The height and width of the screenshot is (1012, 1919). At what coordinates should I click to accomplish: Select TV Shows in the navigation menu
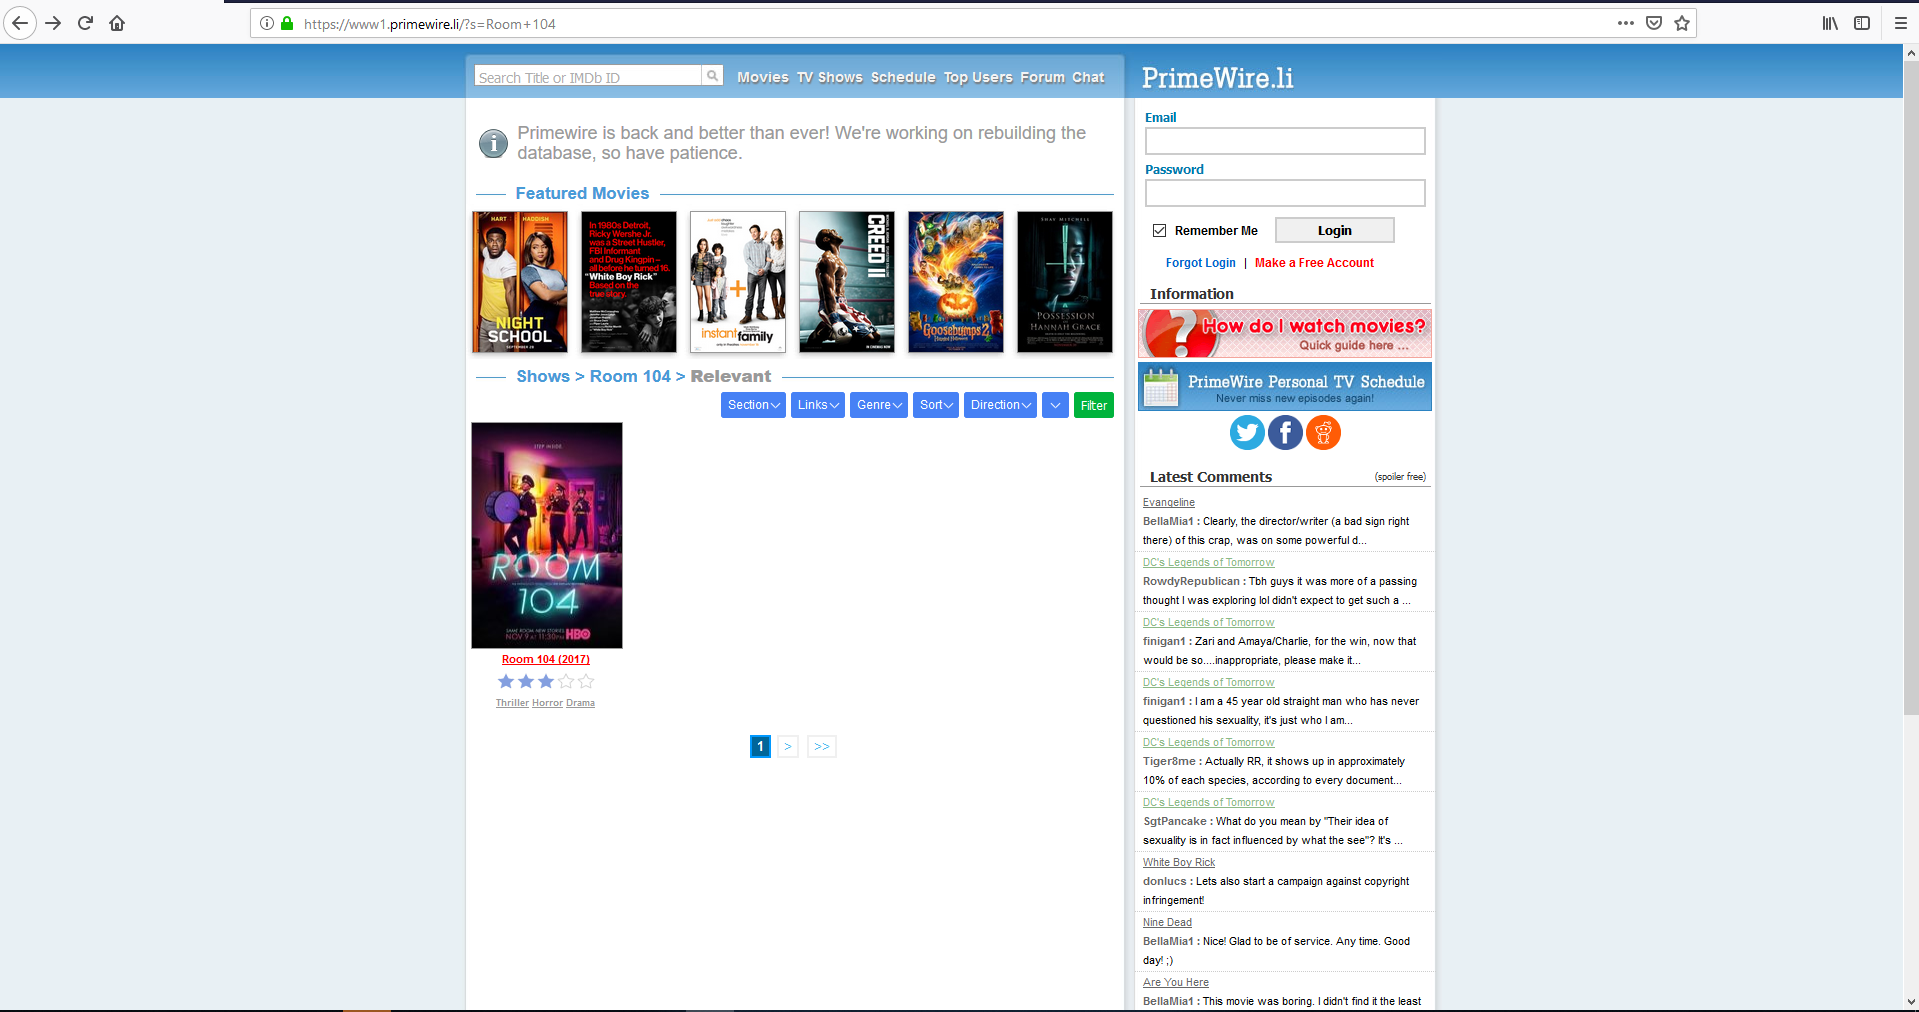click(x=828, y=77)
